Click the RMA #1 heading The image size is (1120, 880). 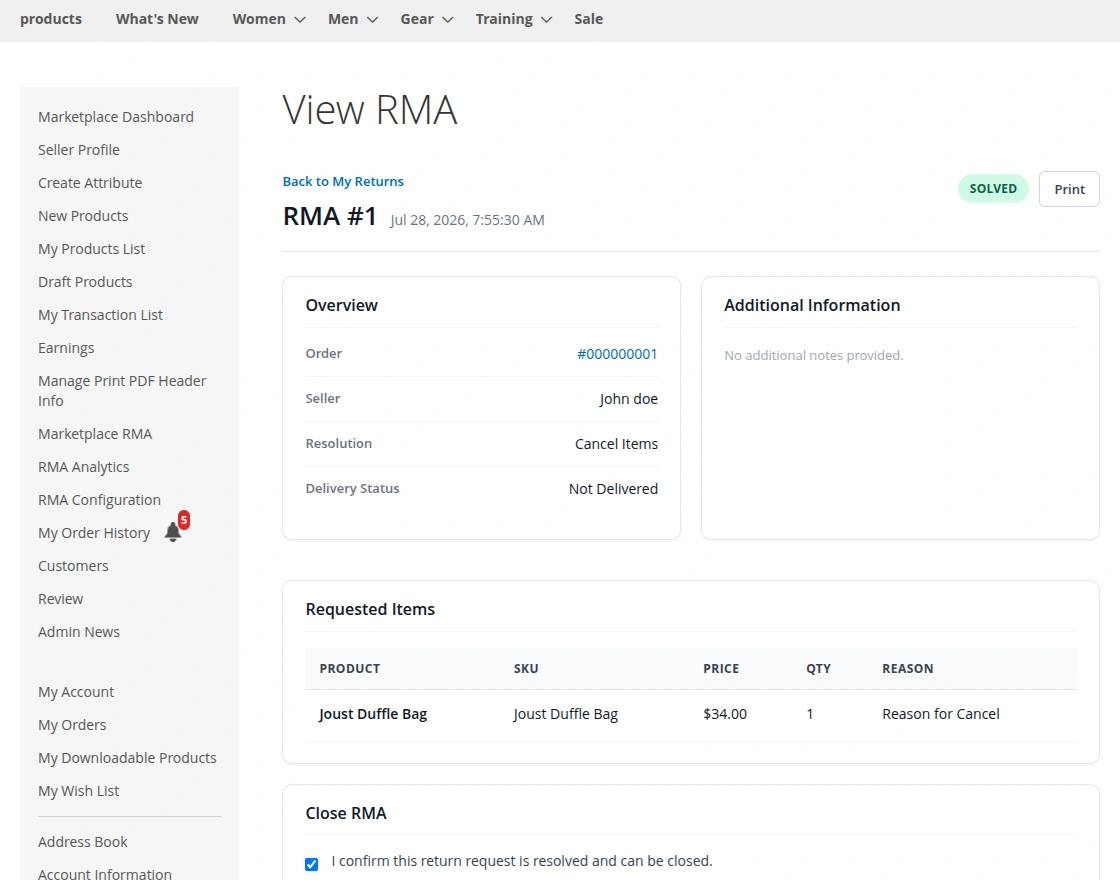329,216
